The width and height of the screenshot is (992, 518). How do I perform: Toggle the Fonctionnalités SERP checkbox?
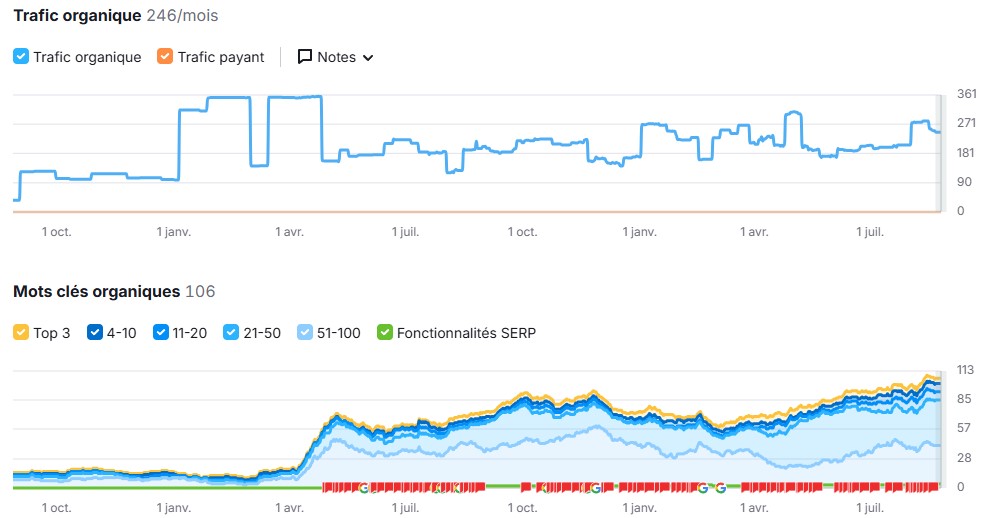(385, 333)
